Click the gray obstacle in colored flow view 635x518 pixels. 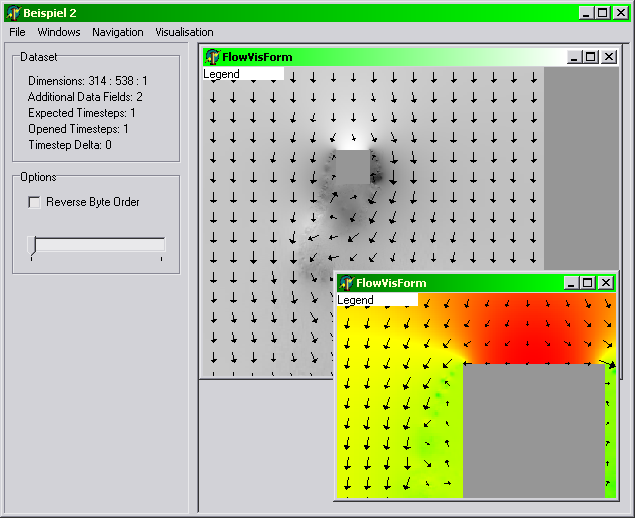click(533, 430)
